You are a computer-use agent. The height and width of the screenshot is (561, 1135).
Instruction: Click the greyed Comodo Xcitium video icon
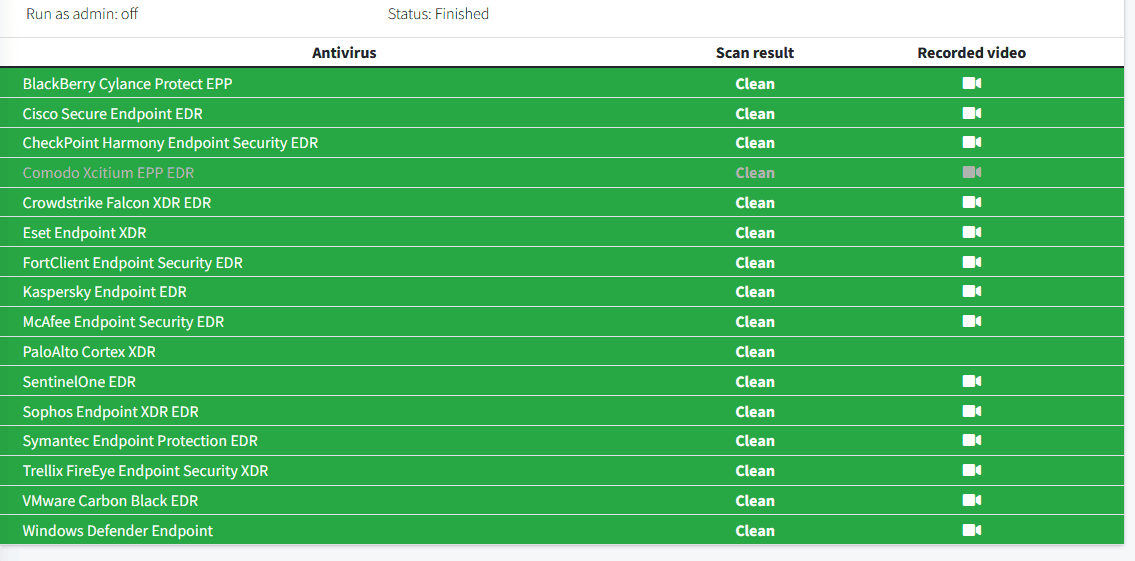(971, 173)
